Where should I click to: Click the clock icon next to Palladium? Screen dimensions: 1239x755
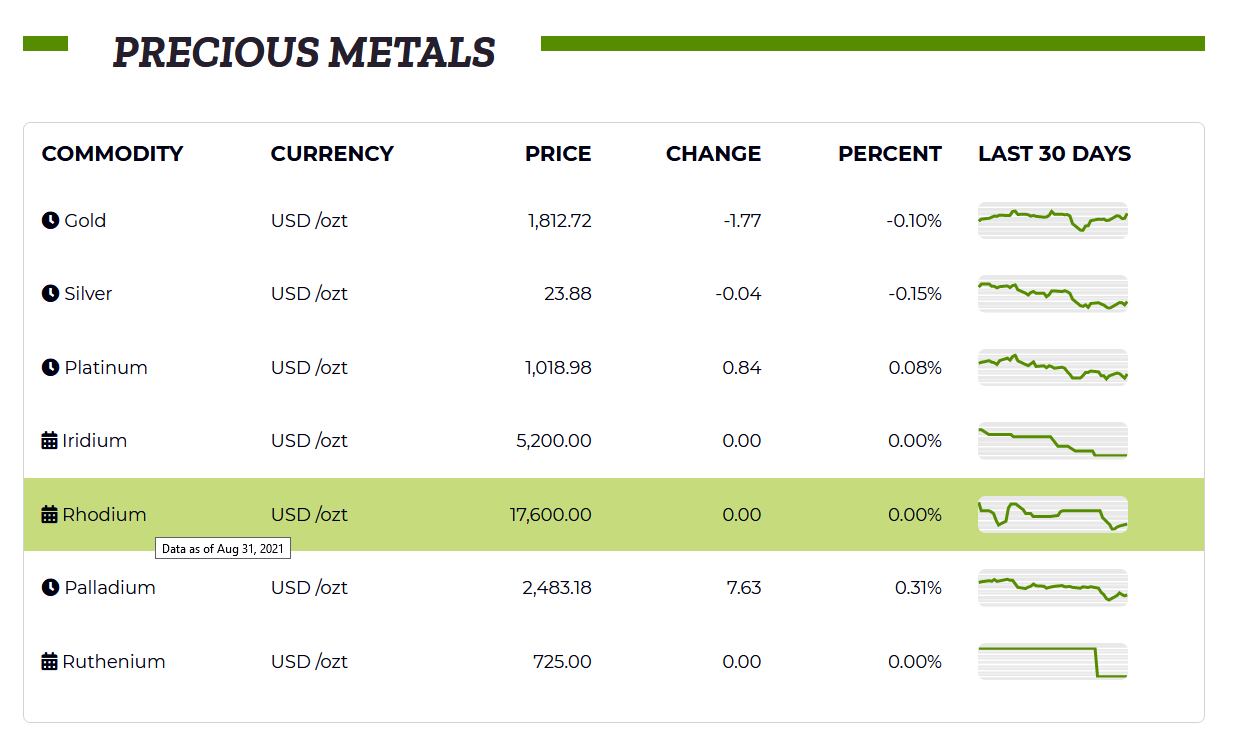pos(50,587)
